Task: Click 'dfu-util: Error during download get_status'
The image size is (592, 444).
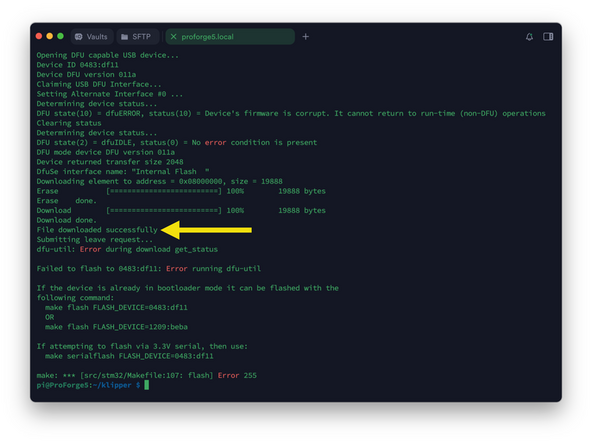Action: 127,249
